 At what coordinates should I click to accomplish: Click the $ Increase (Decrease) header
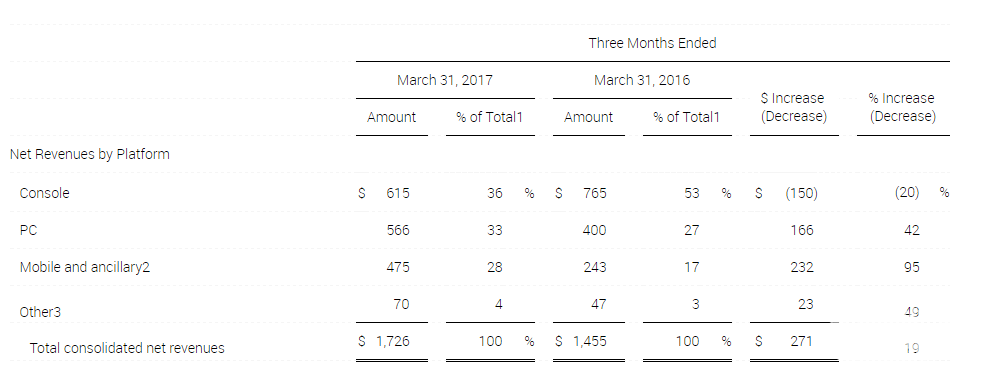(x=793, y=107)
